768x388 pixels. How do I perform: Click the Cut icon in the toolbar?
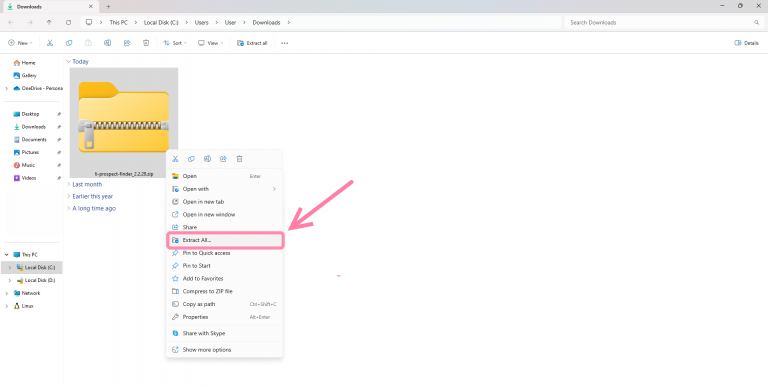coord(49,43)
